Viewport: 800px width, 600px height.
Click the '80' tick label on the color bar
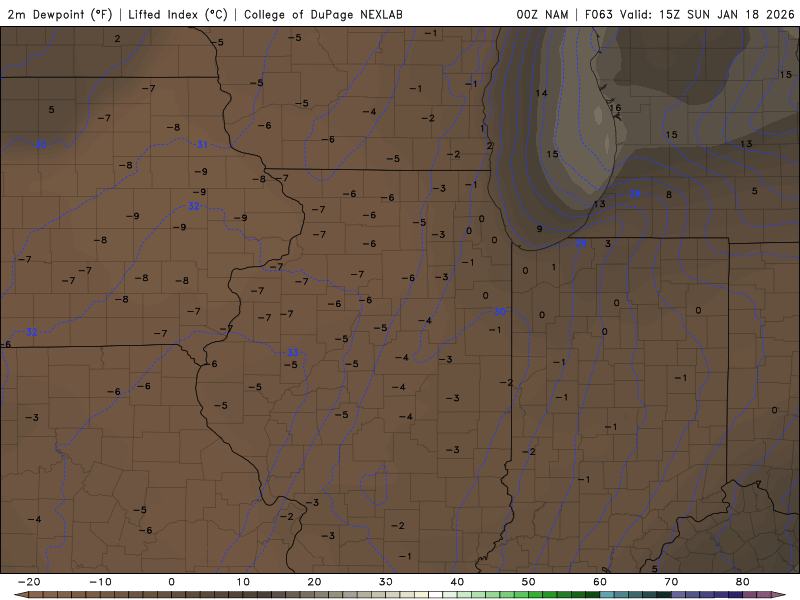click(743, 582)
